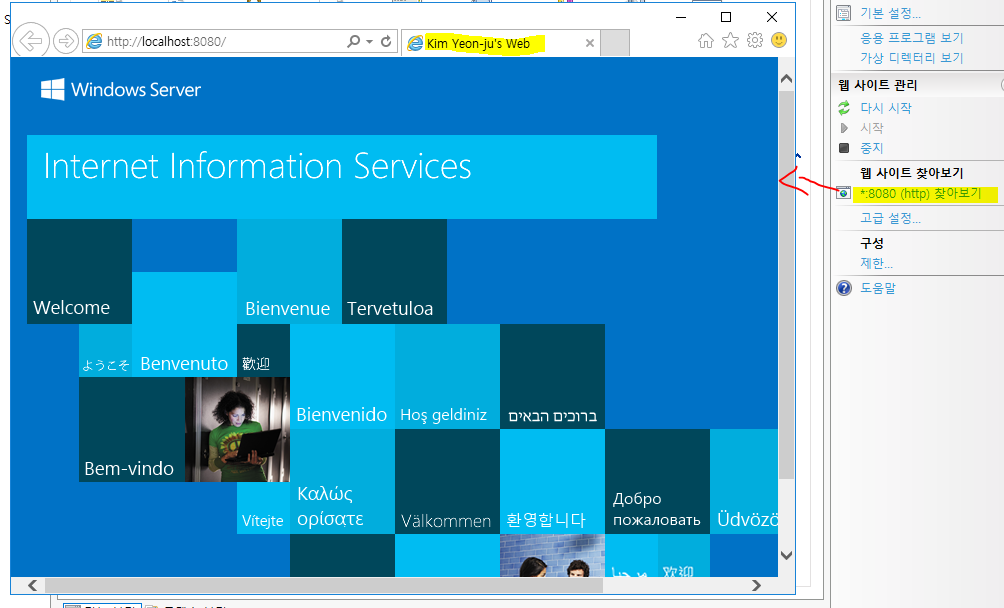
Task: Click the vertical scrollbar down arrow
Action: pyautogui.click(x=786, y=556)
